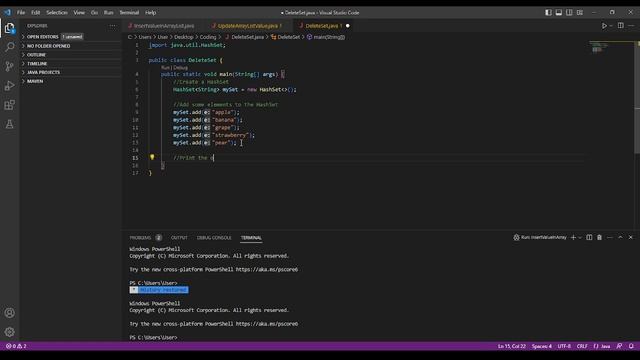Switch to InsertValueInArrayList.java tab
This screenshot has height=360, width=640.
click(164, 26)
